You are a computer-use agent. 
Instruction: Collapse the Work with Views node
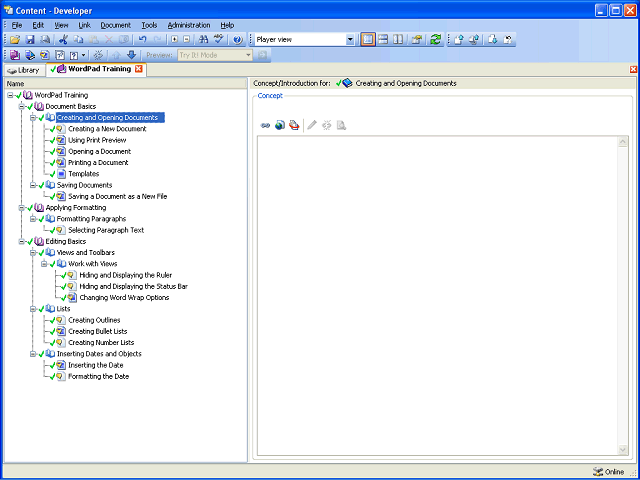[44, 264]
